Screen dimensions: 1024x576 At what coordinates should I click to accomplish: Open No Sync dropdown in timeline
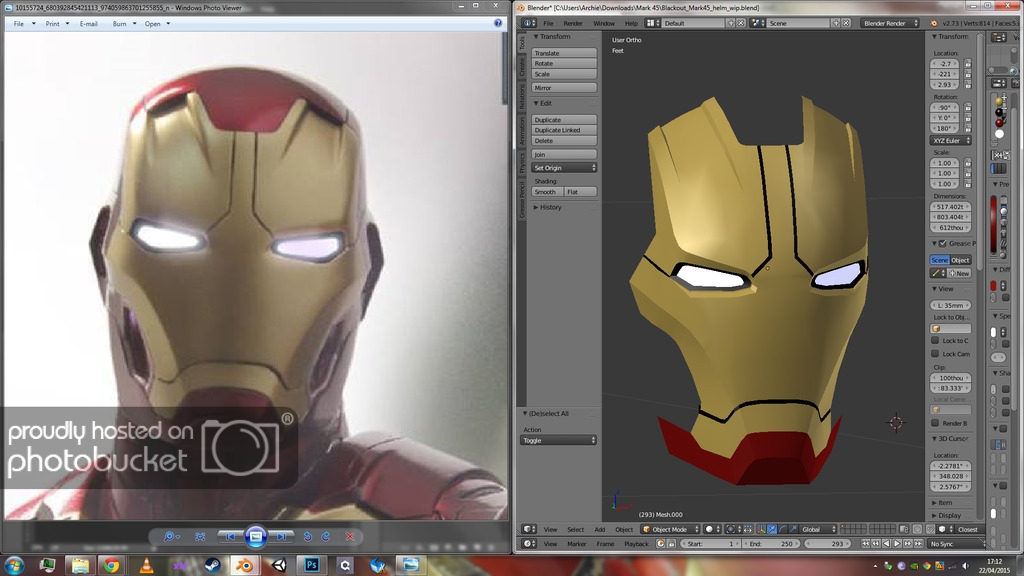[x=957, y=543]
